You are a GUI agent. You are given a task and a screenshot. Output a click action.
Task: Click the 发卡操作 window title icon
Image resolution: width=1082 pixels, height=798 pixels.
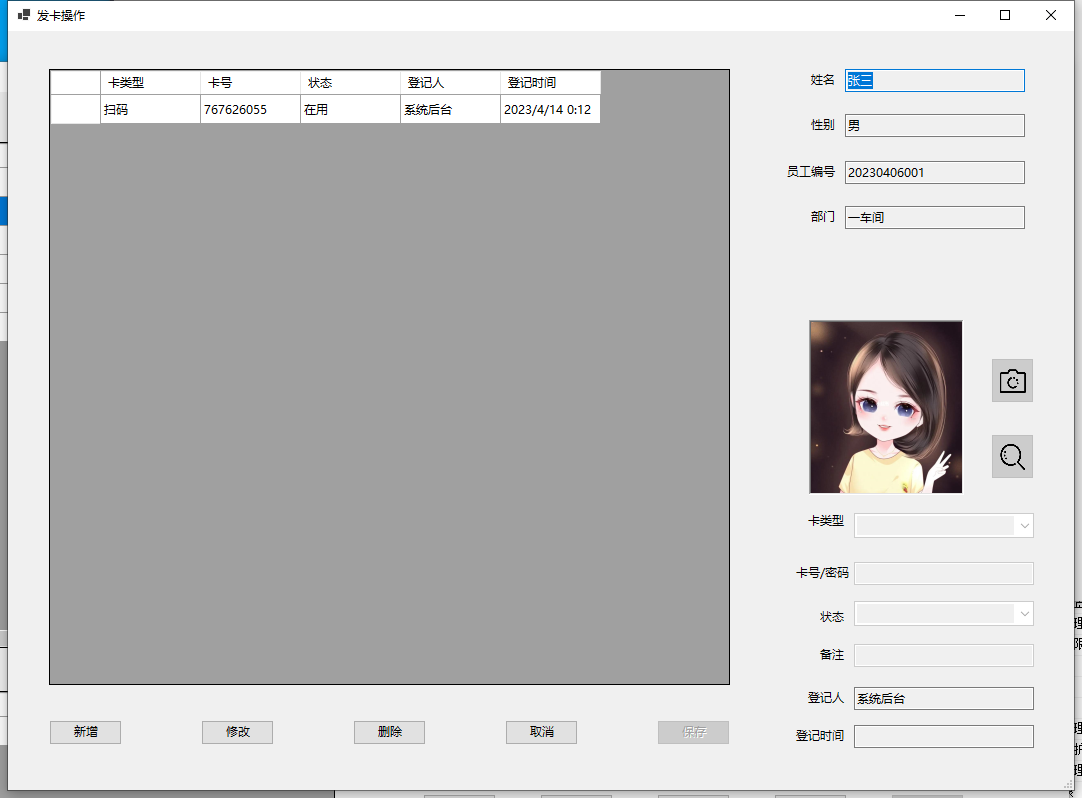tap(24, 15)
